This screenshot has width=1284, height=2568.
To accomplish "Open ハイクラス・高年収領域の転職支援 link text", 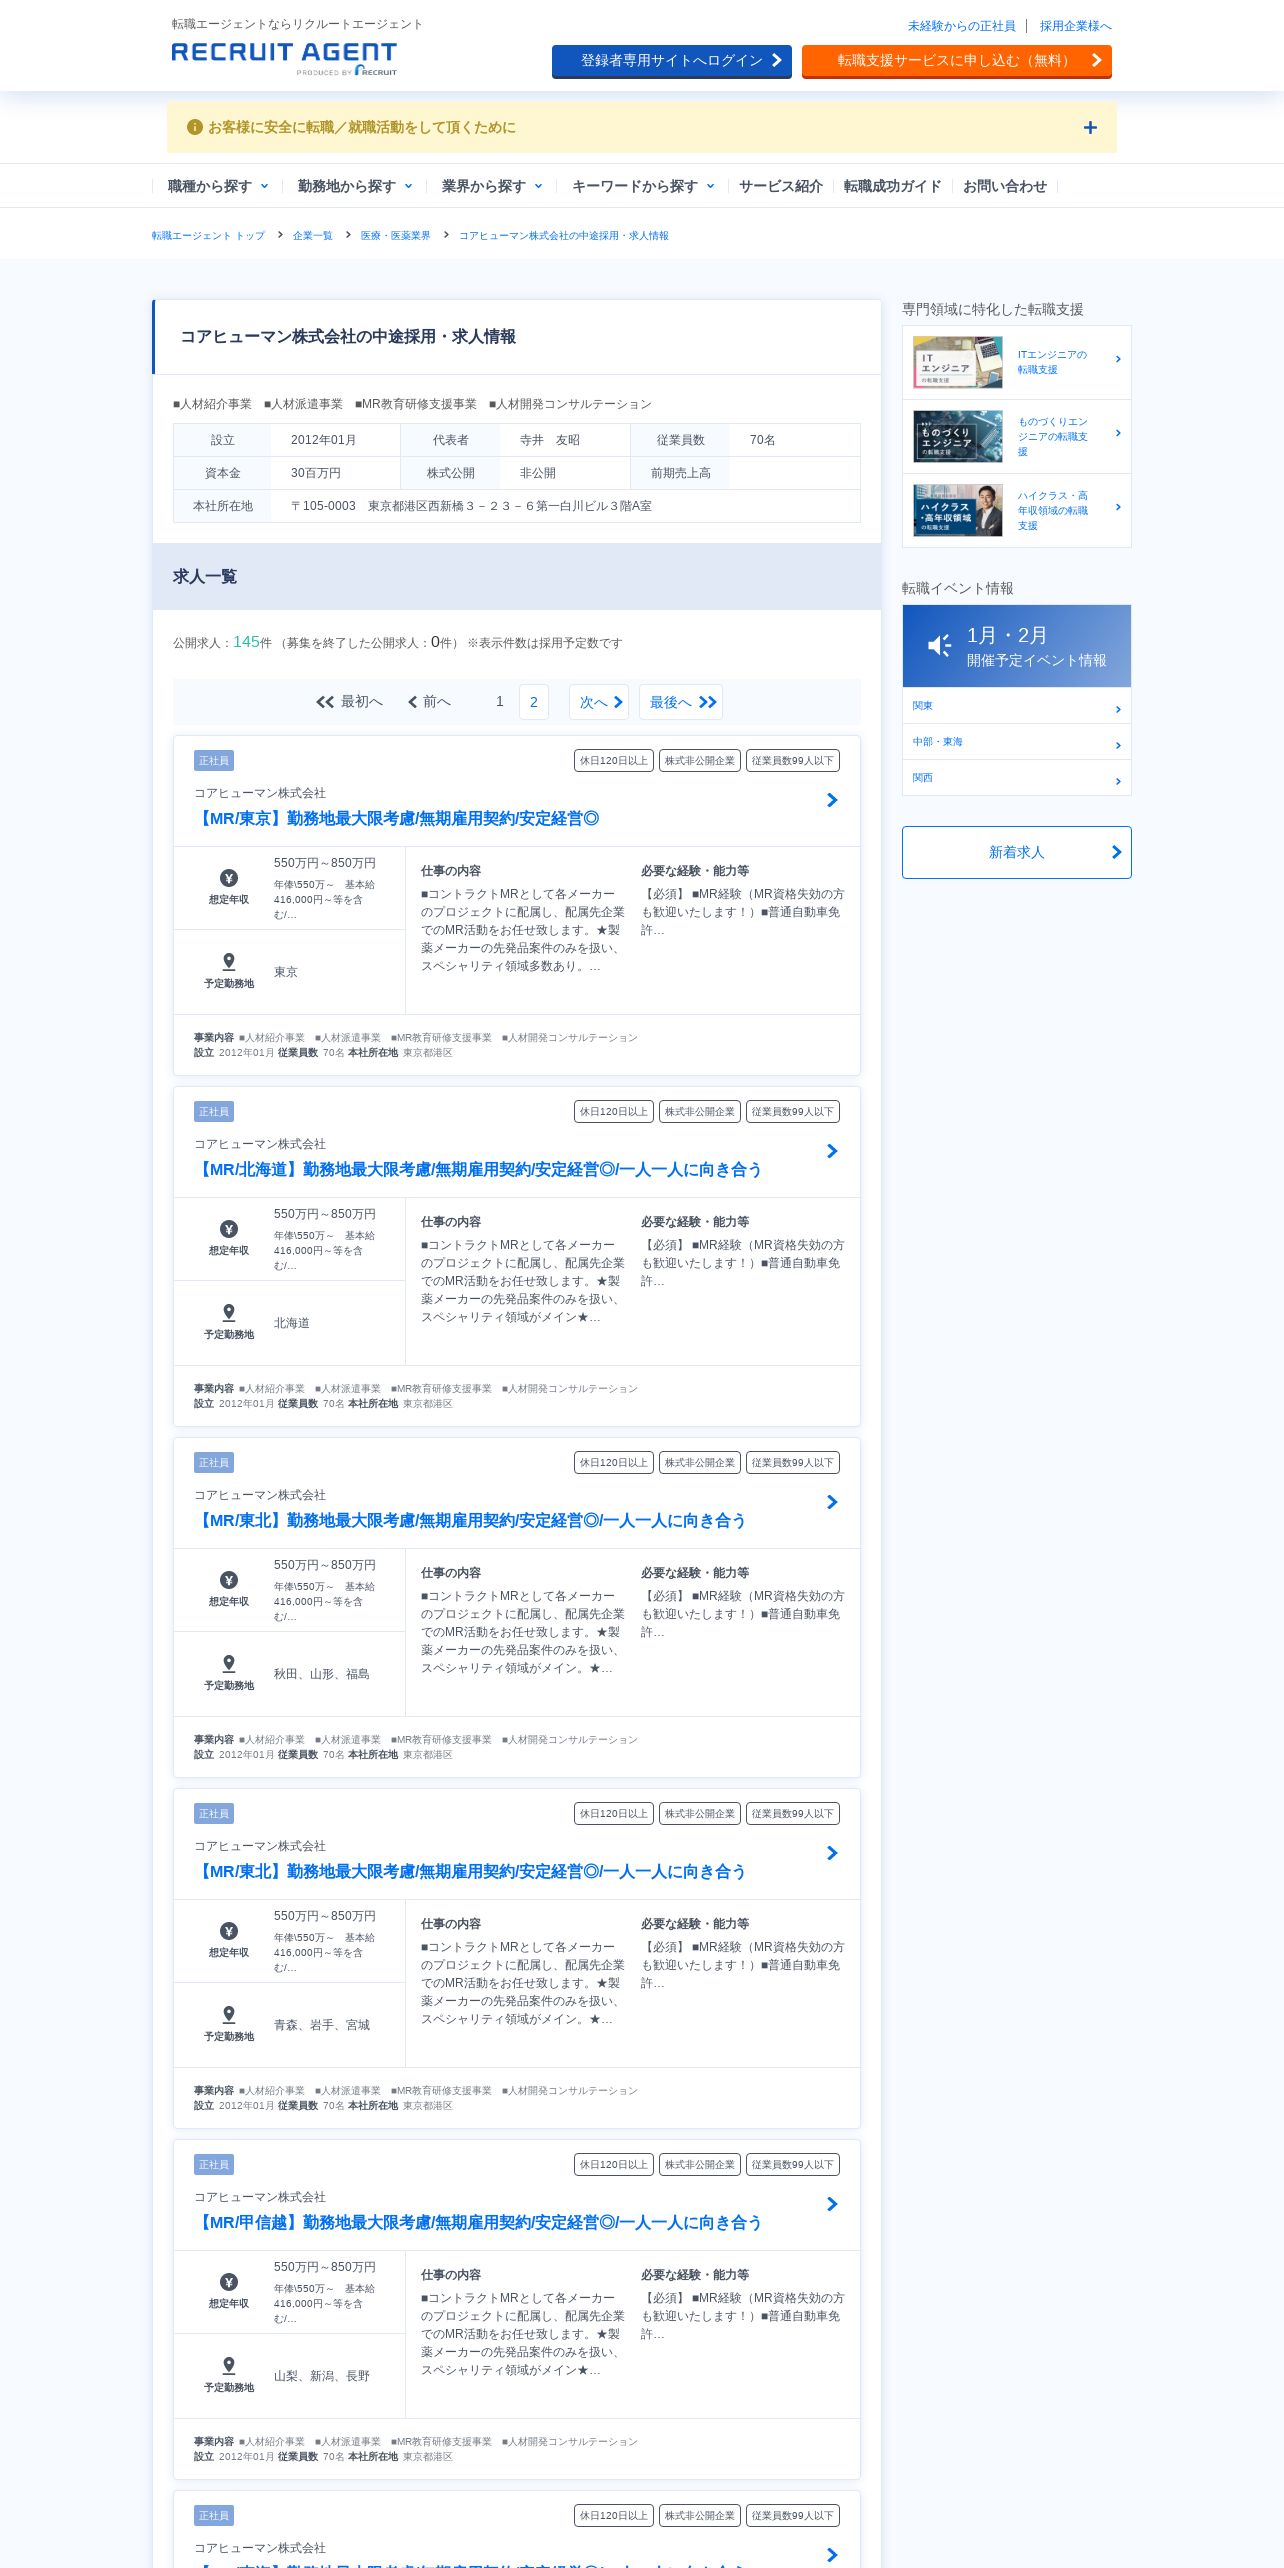I will [1053, 510].
